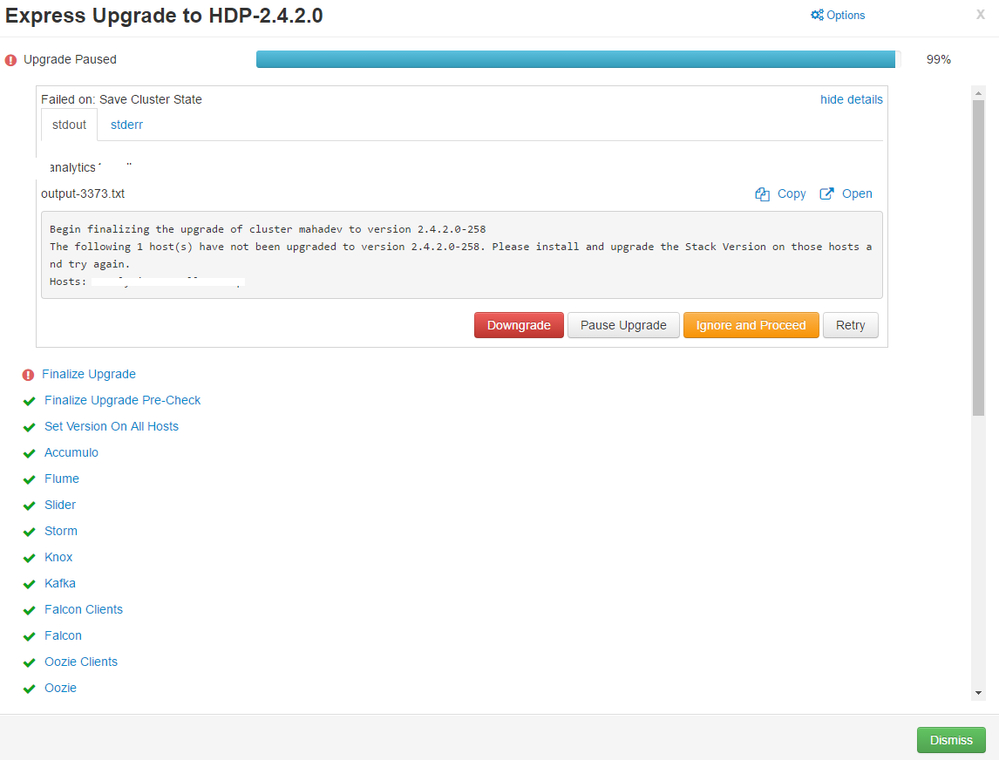
Task: Click Pause Upgrade
Action: (623, 325)
